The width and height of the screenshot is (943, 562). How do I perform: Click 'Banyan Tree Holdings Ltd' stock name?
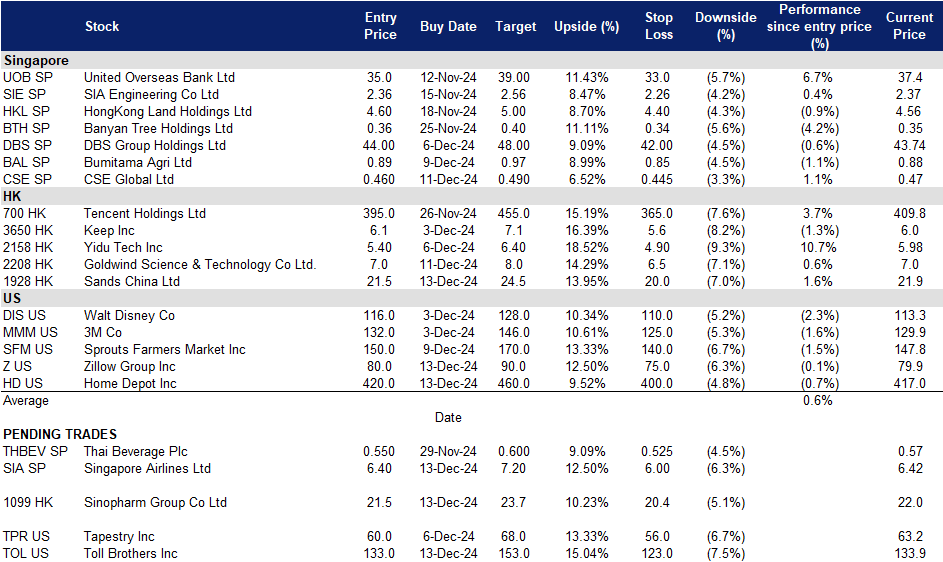point(158,128)
